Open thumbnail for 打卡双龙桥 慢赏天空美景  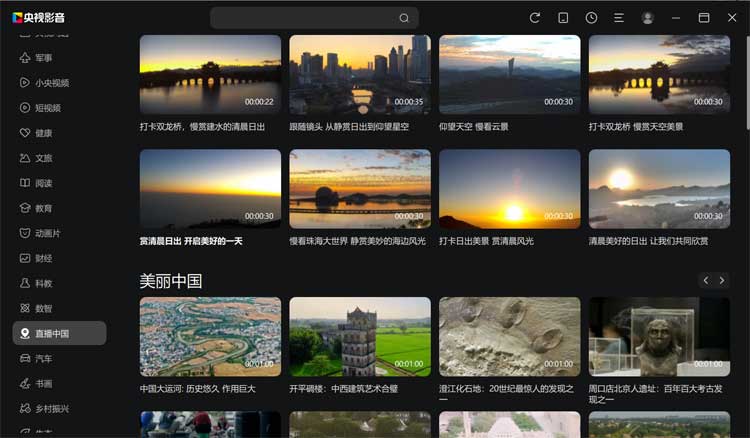click(x=659, y=74)
